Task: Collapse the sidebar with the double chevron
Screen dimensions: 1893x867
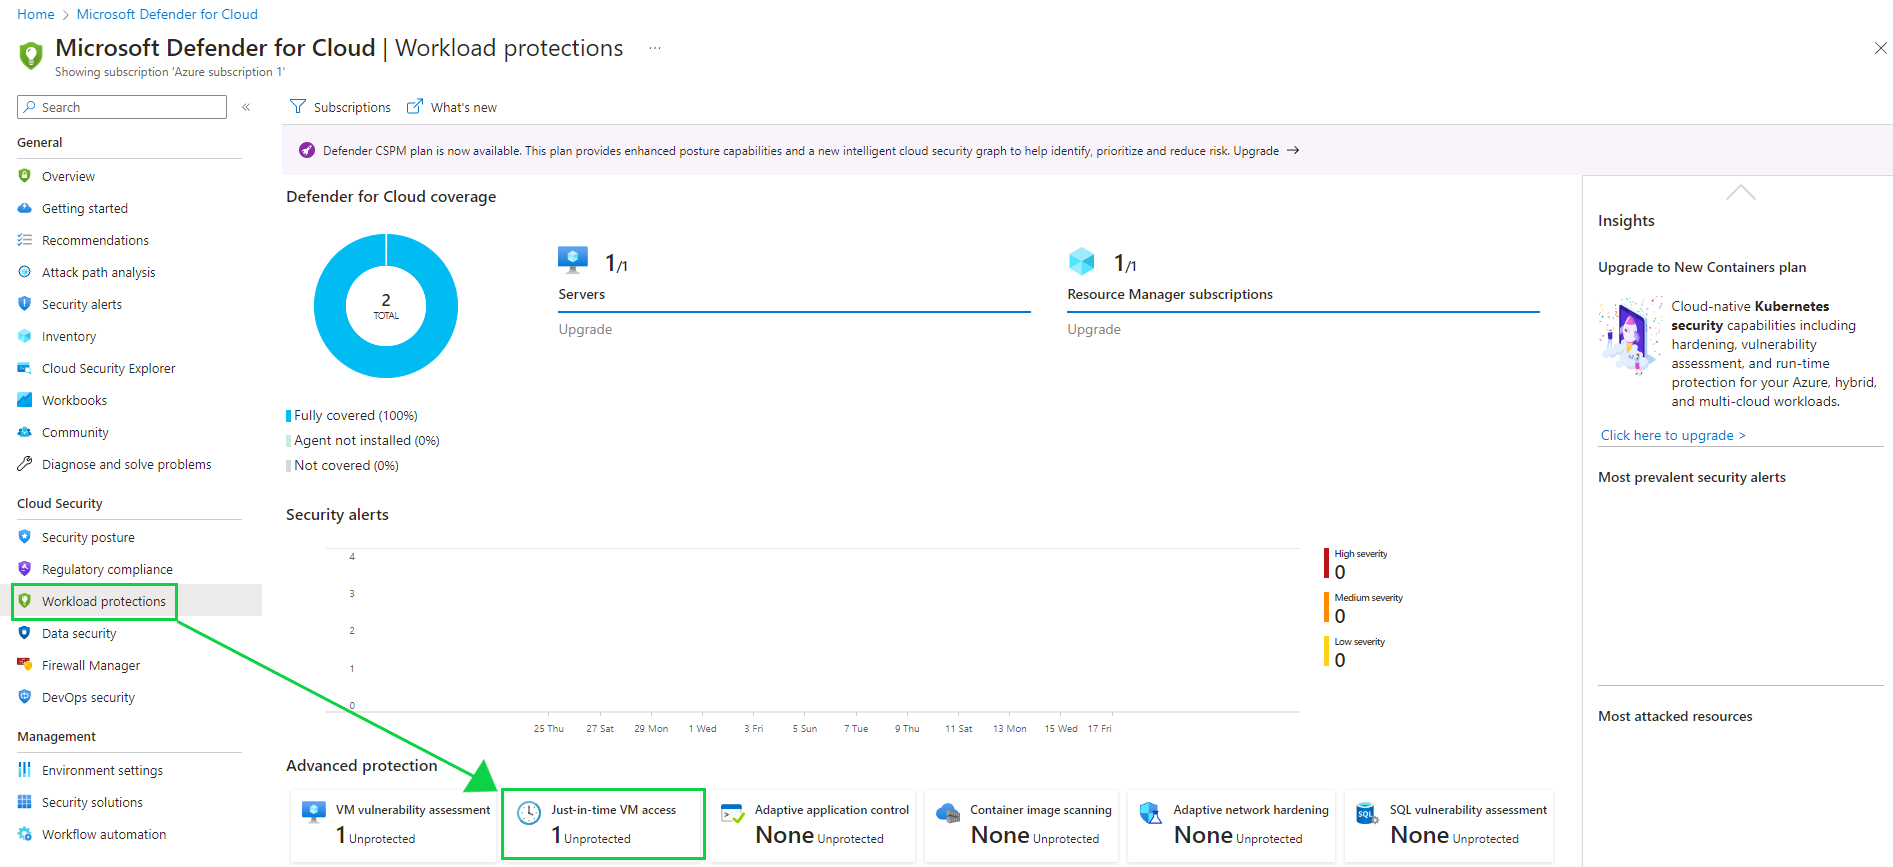Action: [x=246, y=107]
